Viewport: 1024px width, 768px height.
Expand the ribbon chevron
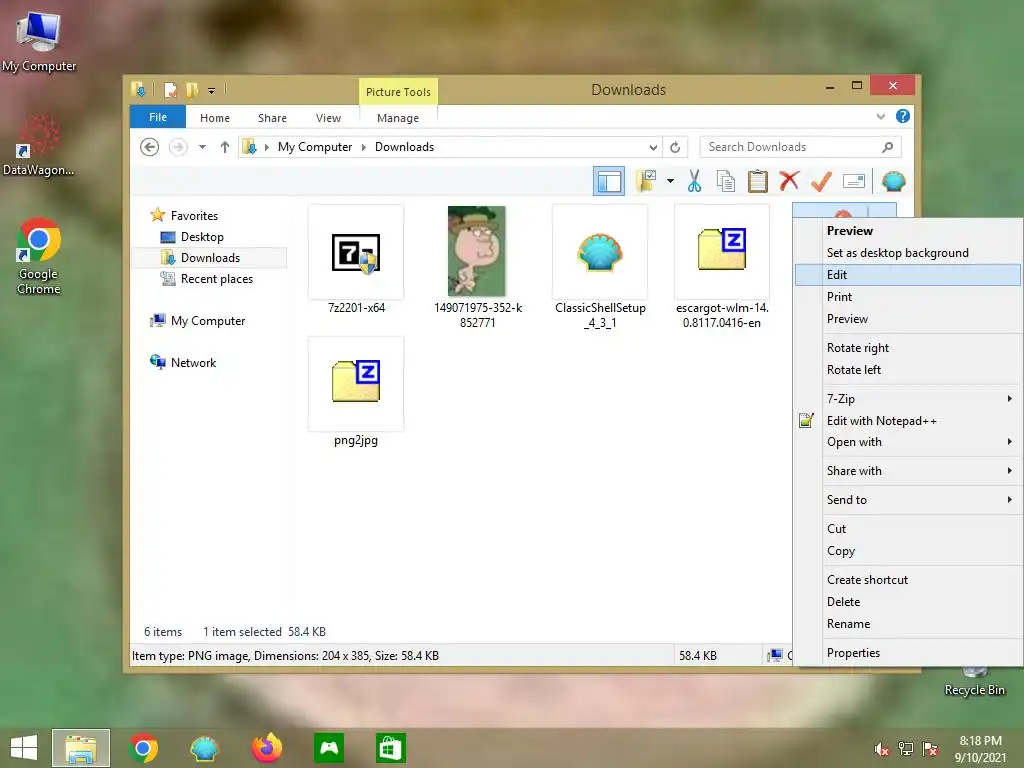pyautogui.click(x=880, y=116)
